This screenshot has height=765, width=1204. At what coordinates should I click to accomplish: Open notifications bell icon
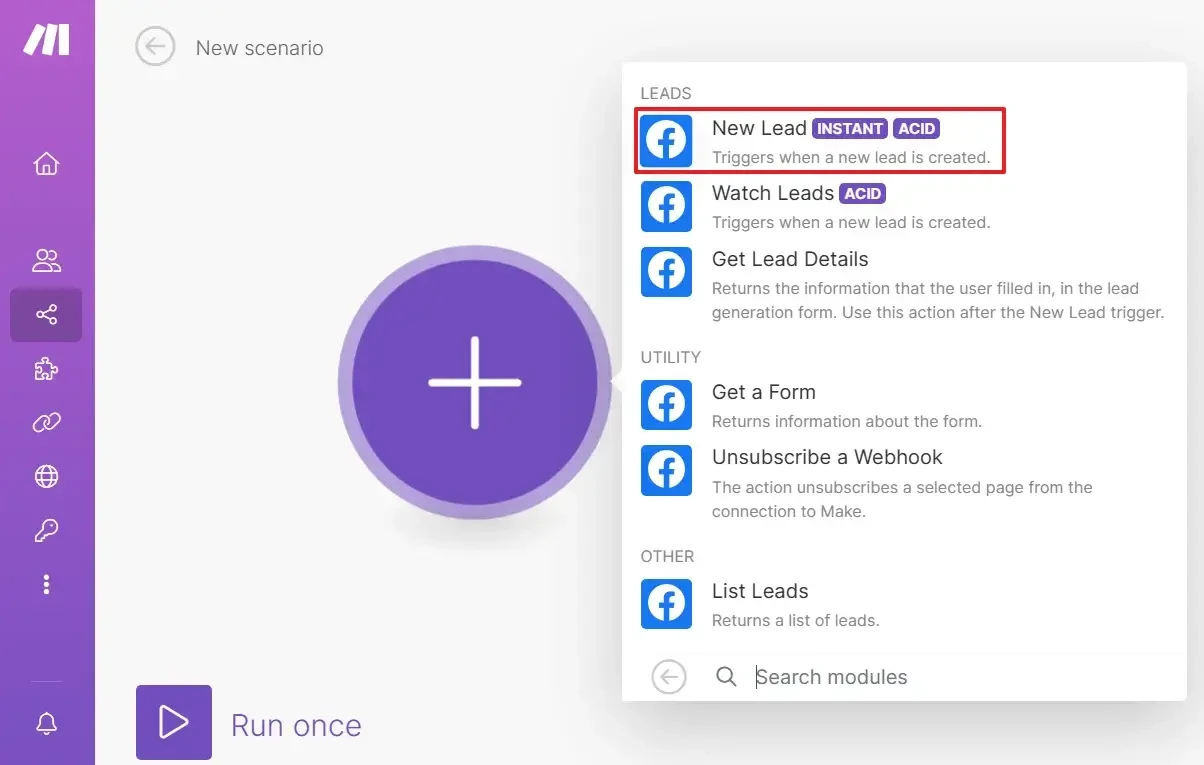pos(46,723)
